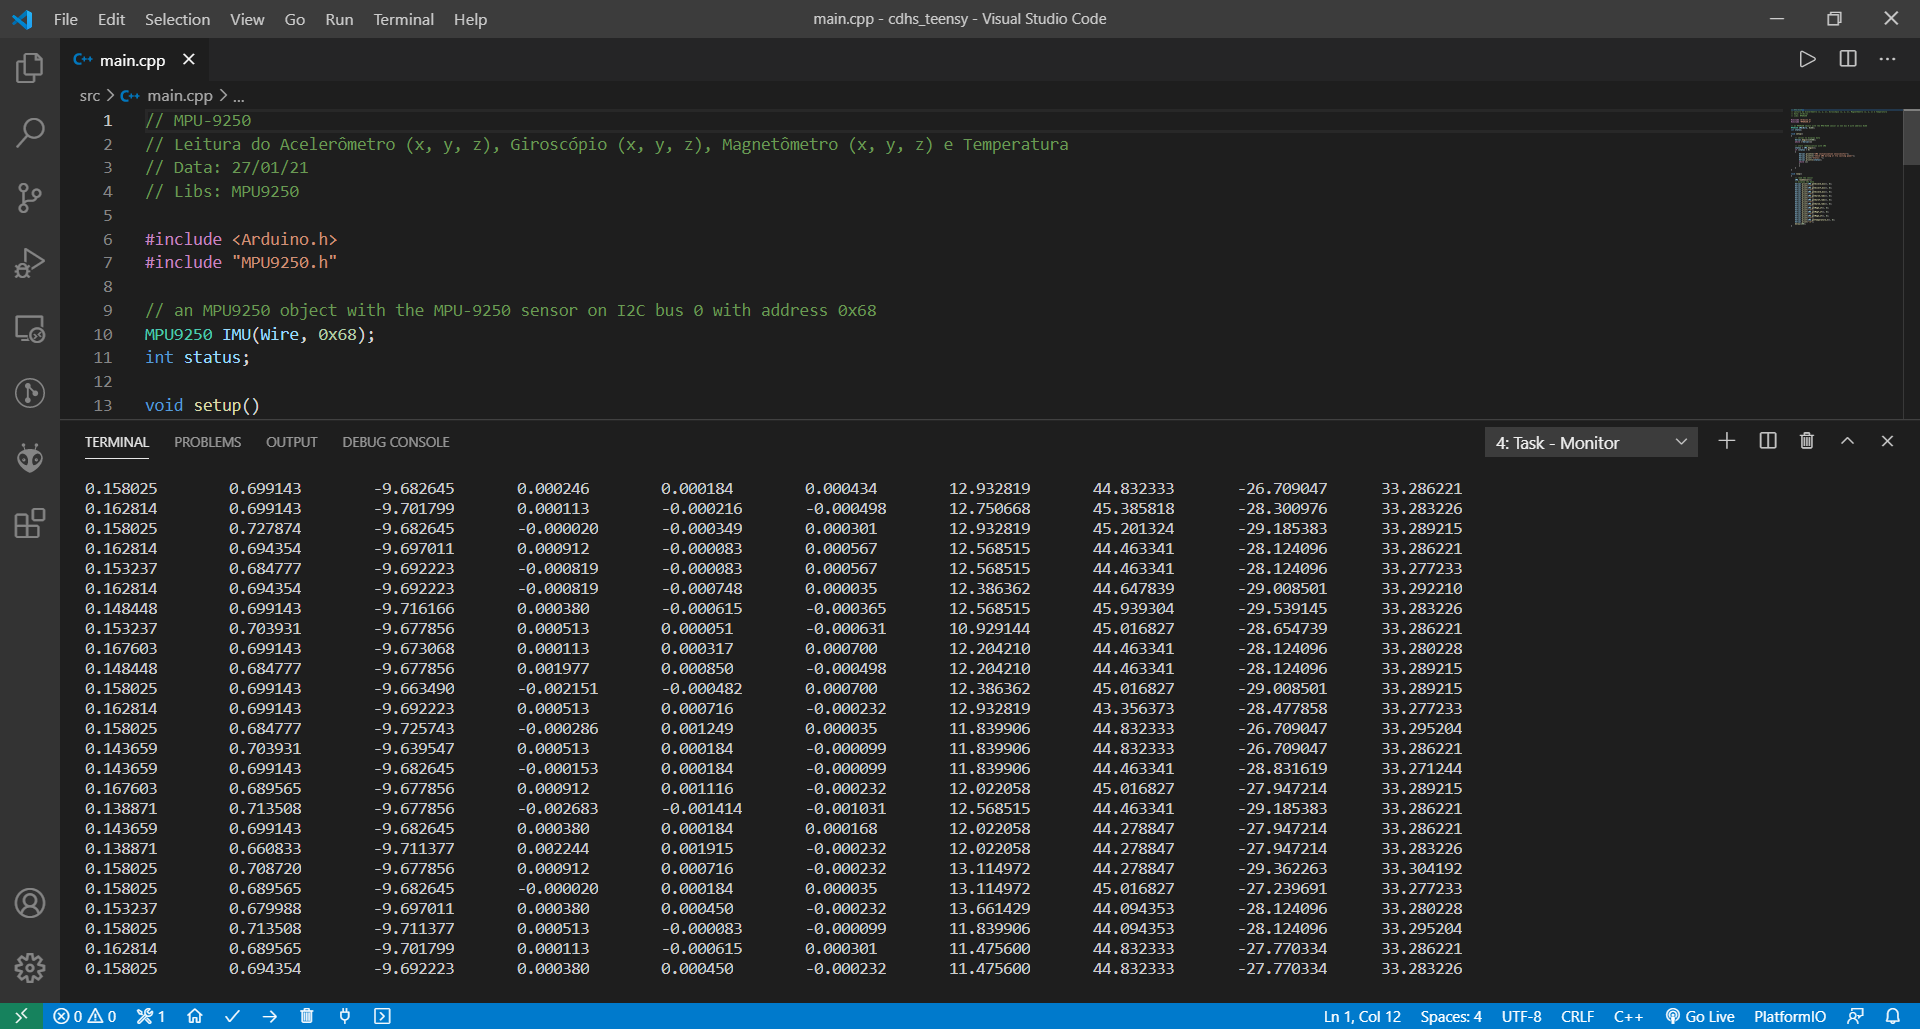Open notifications bell in status bar
The height and width of the screenshot is (1029, 1920).
pos(1893,1016)
